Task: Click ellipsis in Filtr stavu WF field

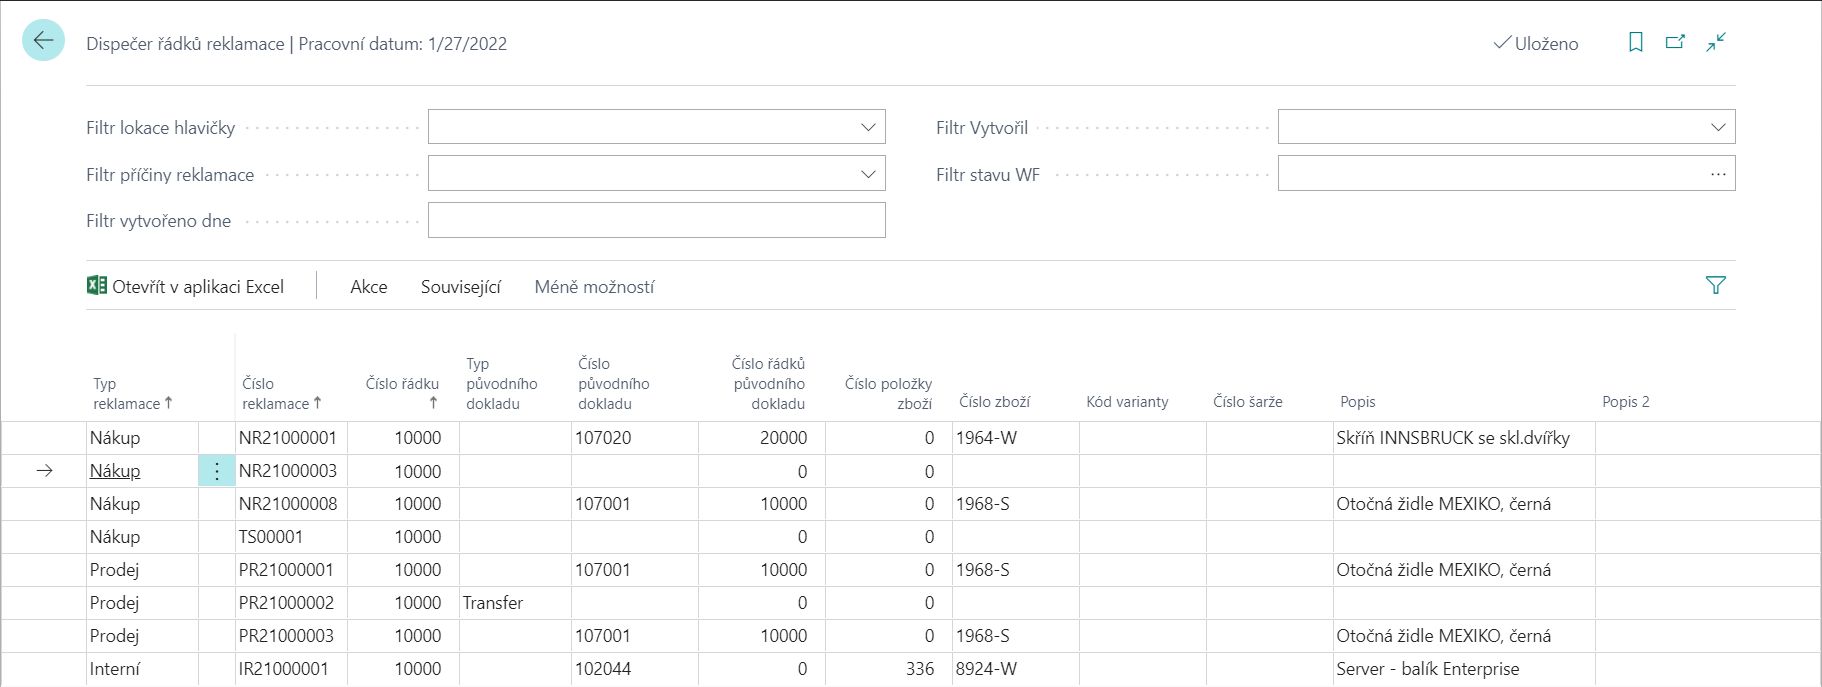Action: click(1718, 174)
